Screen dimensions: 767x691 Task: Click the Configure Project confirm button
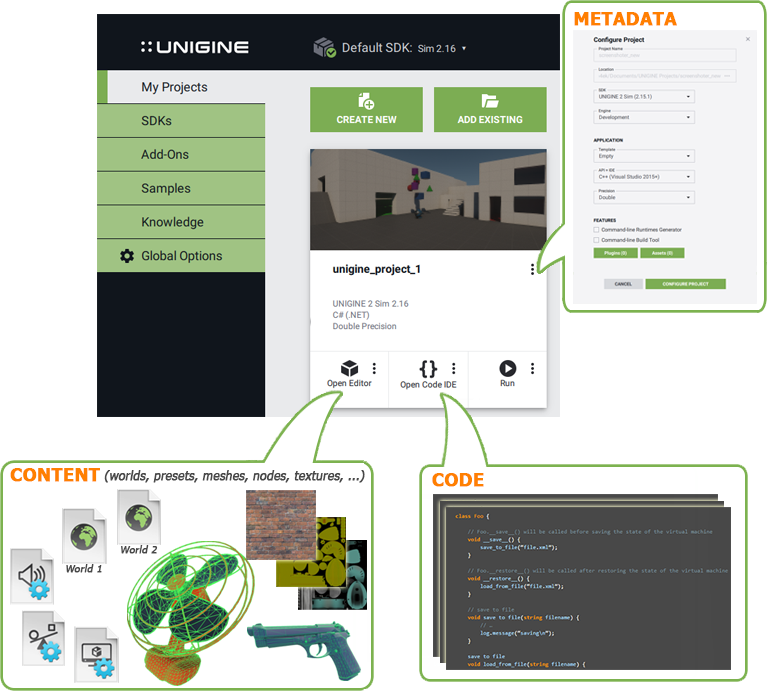[x=685, y=284]
